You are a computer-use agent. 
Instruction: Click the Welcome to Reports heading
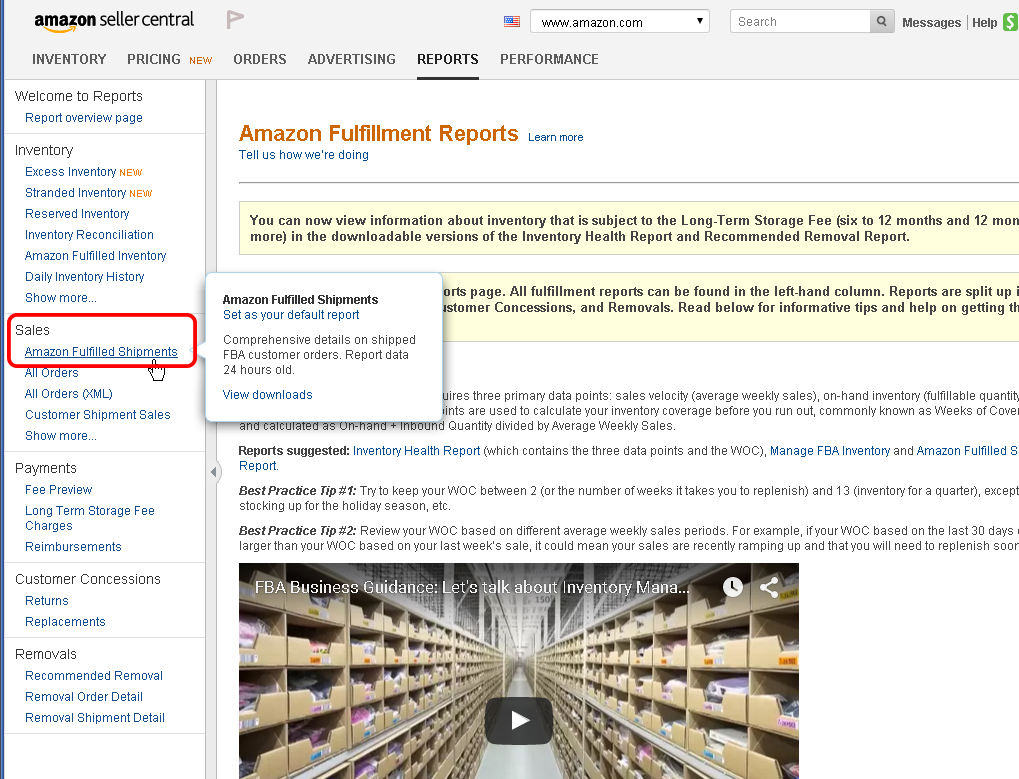tap(79, 96)
